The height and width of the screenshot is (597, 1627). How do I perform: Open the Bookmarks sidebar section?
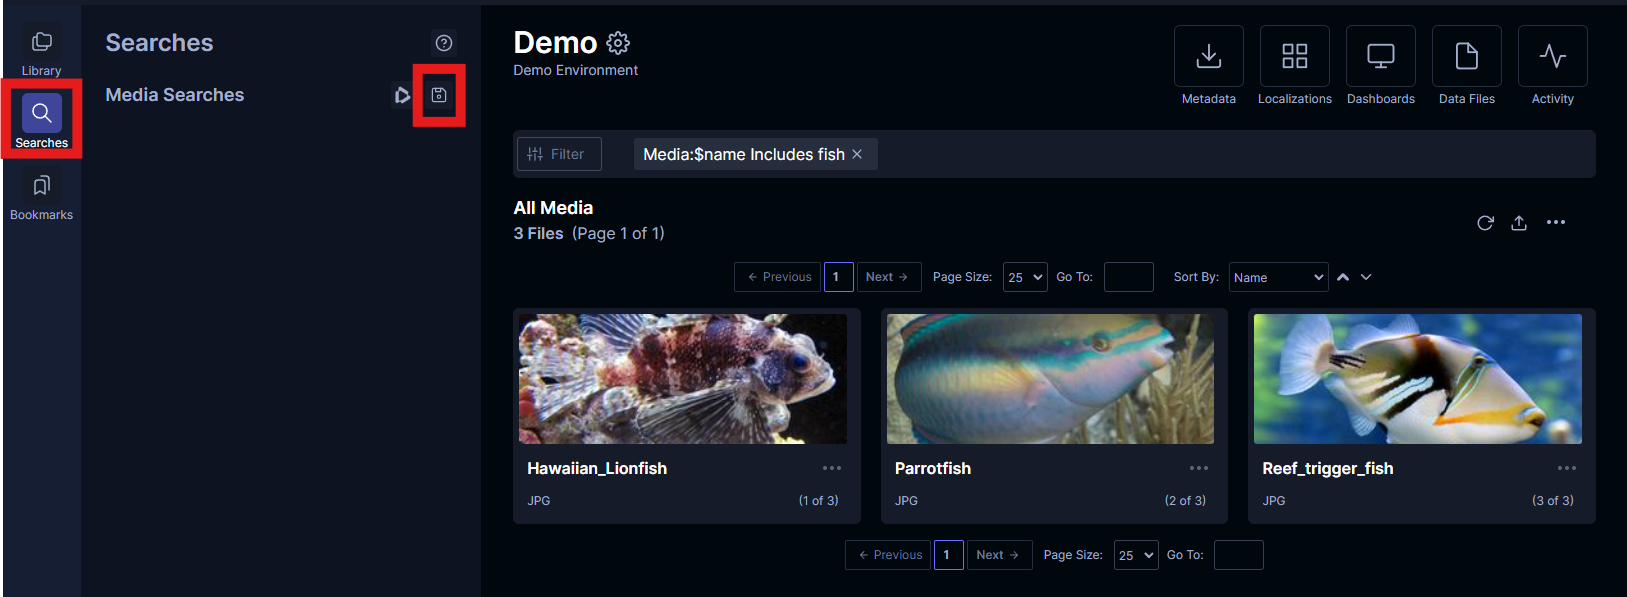click(x=41, y=195)
